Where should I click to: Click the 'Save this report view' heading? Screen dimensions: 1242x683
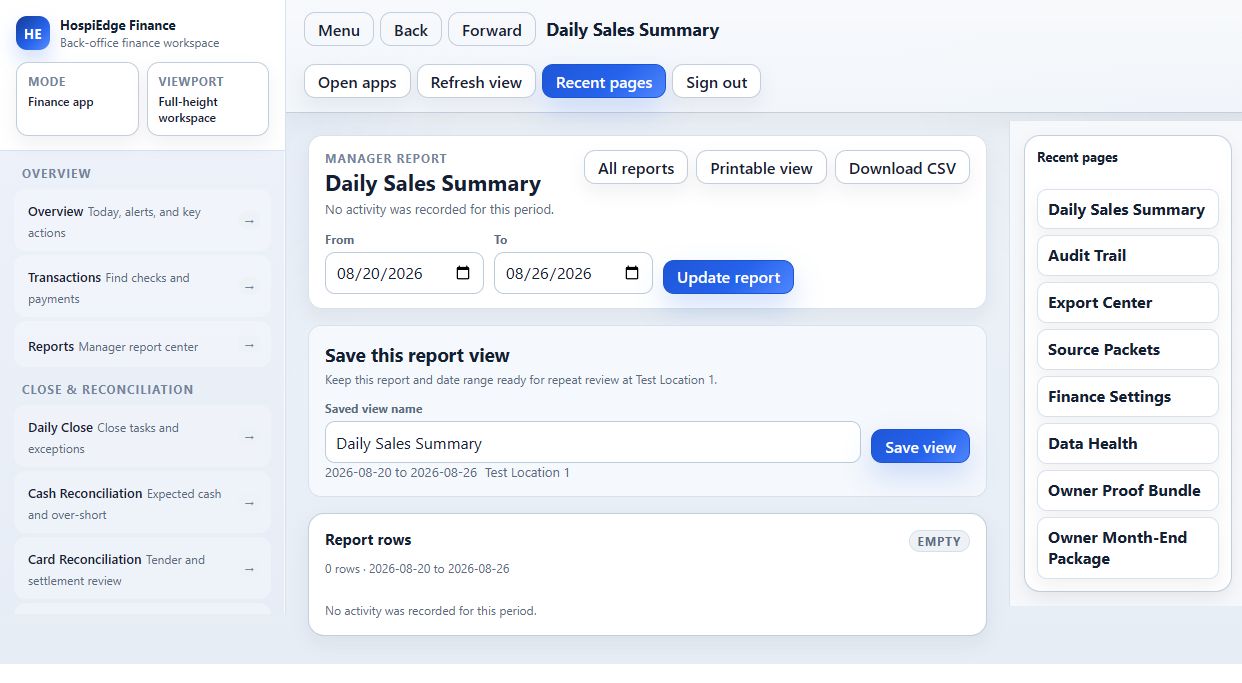tap(417, 355)
